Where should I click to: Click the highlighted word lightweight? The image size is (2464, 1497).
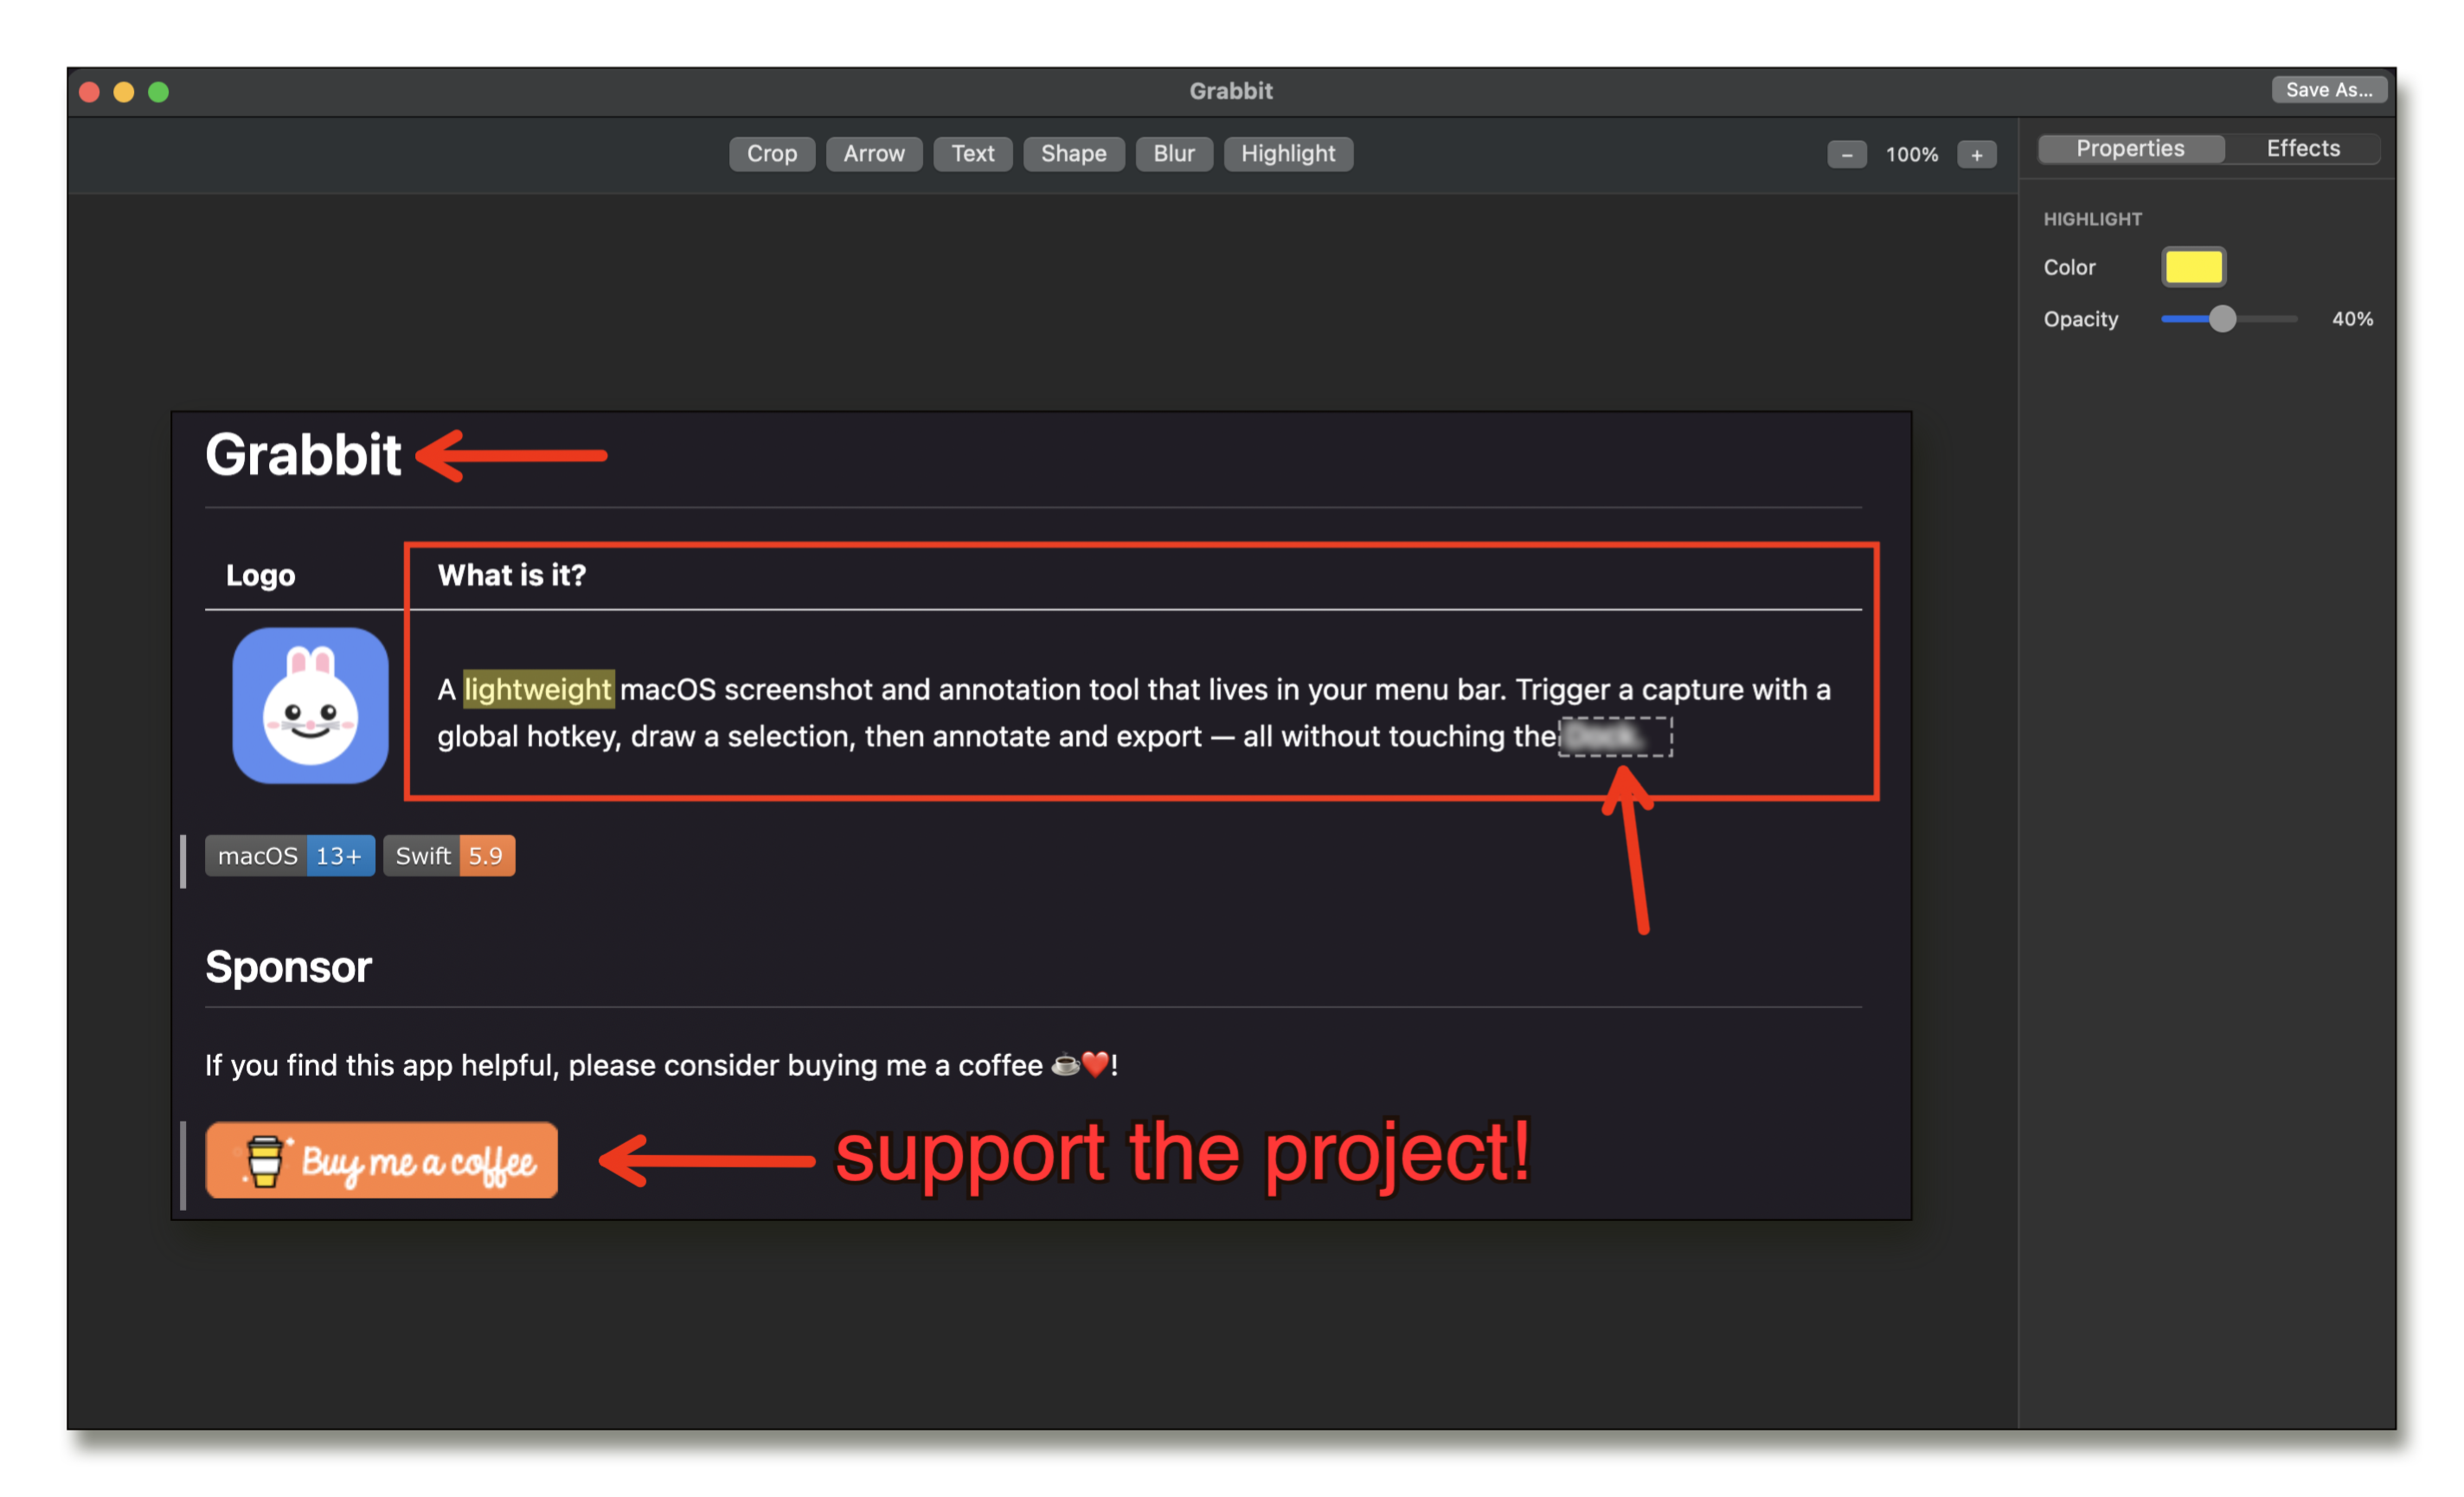[538, 689]
